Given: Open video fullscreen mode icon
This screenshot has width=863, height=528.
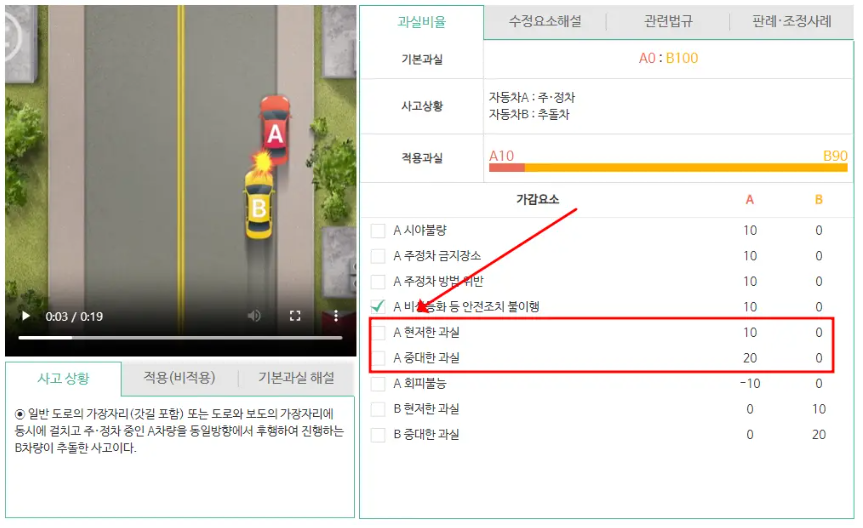Looking at the screenshot, I should coord(295,315).
